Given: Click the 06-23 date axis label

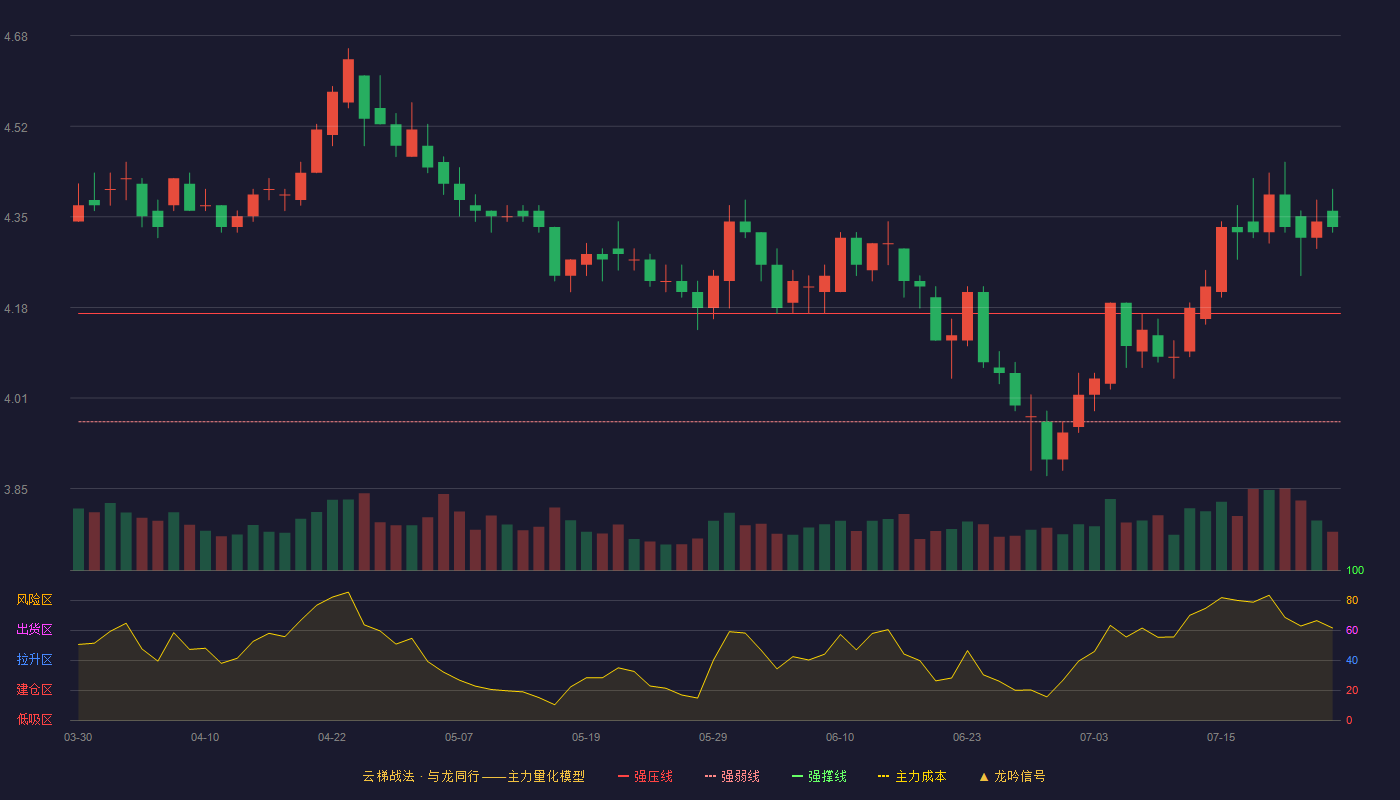Looking at the screenshot, I should click(x=967, y=737).
